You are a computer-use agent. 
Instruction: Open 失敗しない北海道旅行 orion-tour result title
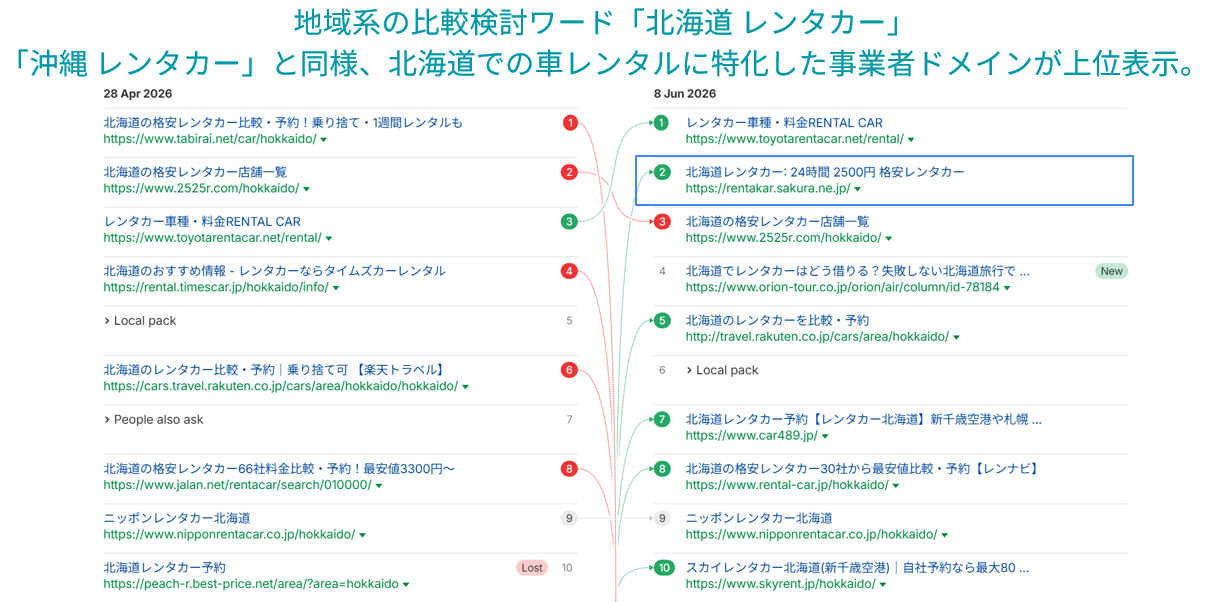[858, 271]
